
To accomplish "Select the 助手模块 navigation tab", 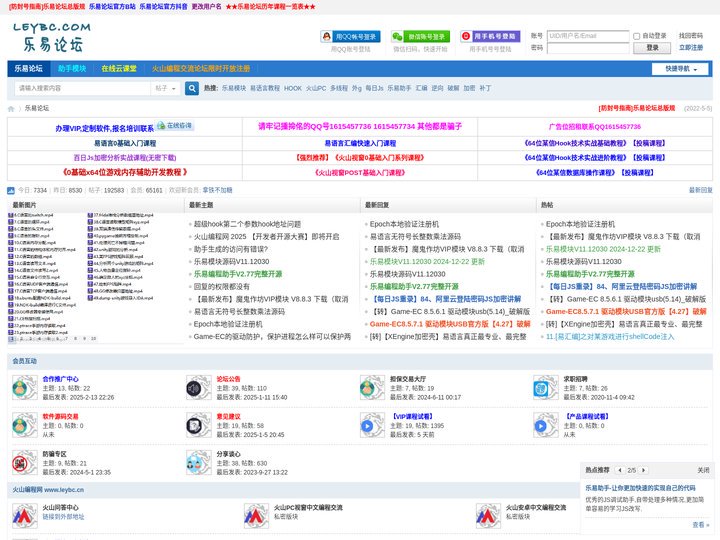I will click(72, 68).
